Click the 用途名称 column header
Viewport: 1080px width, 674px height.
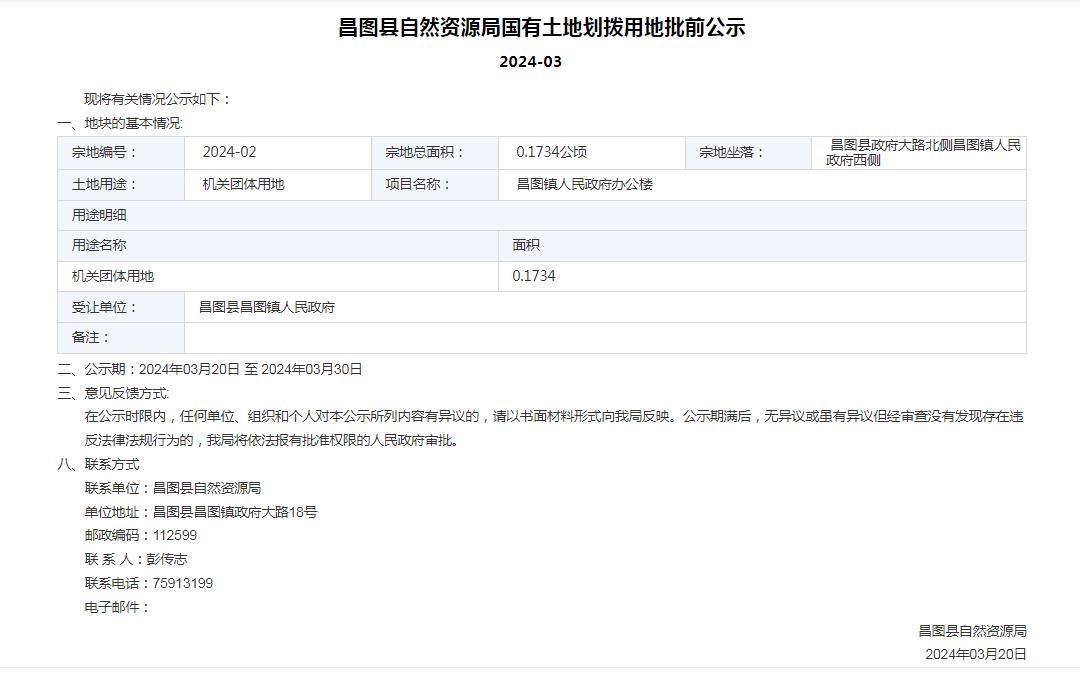click(x=100, y=245)
